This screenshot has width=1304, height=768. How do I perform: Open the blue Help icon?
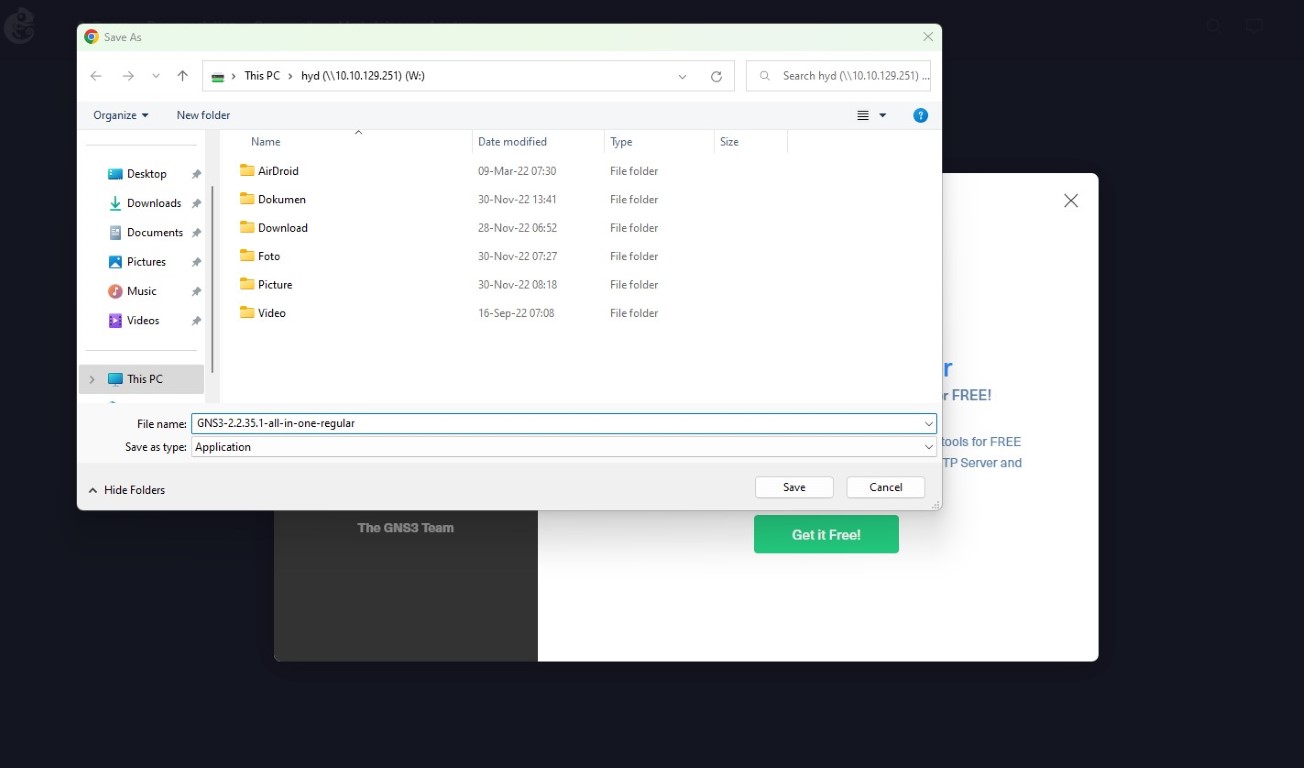click(921, 116)
